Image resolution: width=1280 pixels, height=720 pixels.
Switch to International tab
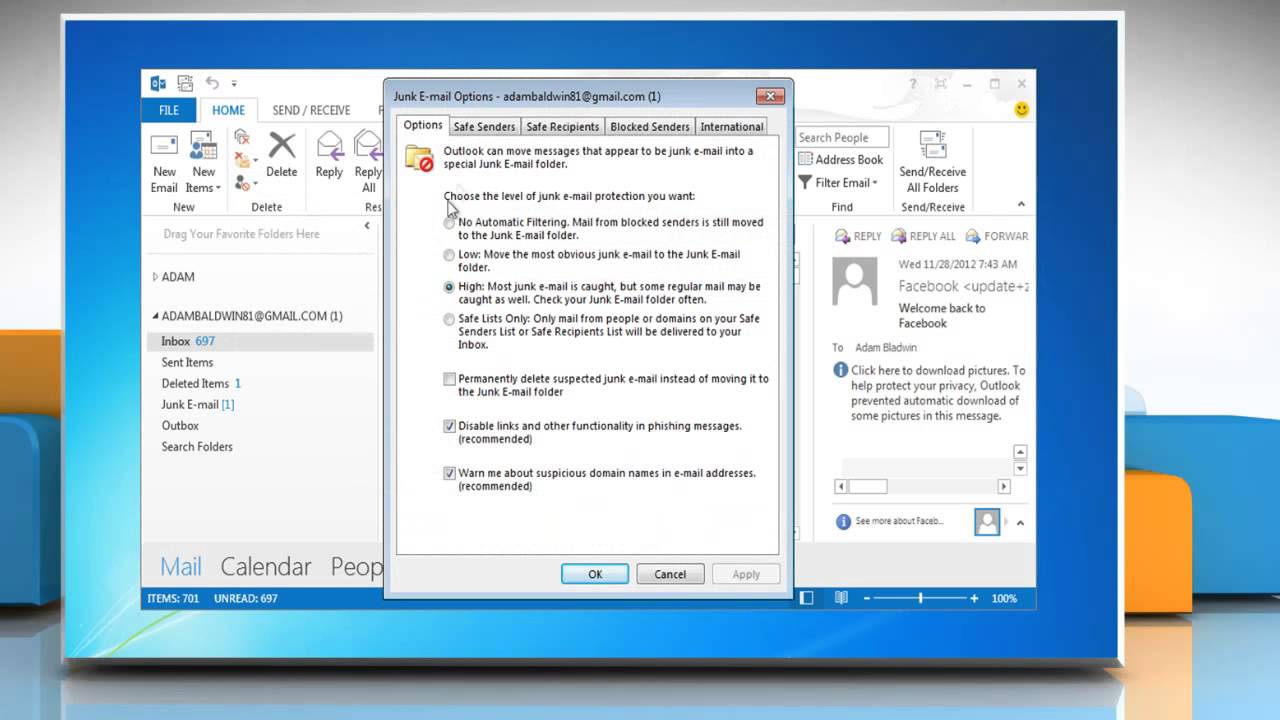pyautogui.click(x=732, y=127)
